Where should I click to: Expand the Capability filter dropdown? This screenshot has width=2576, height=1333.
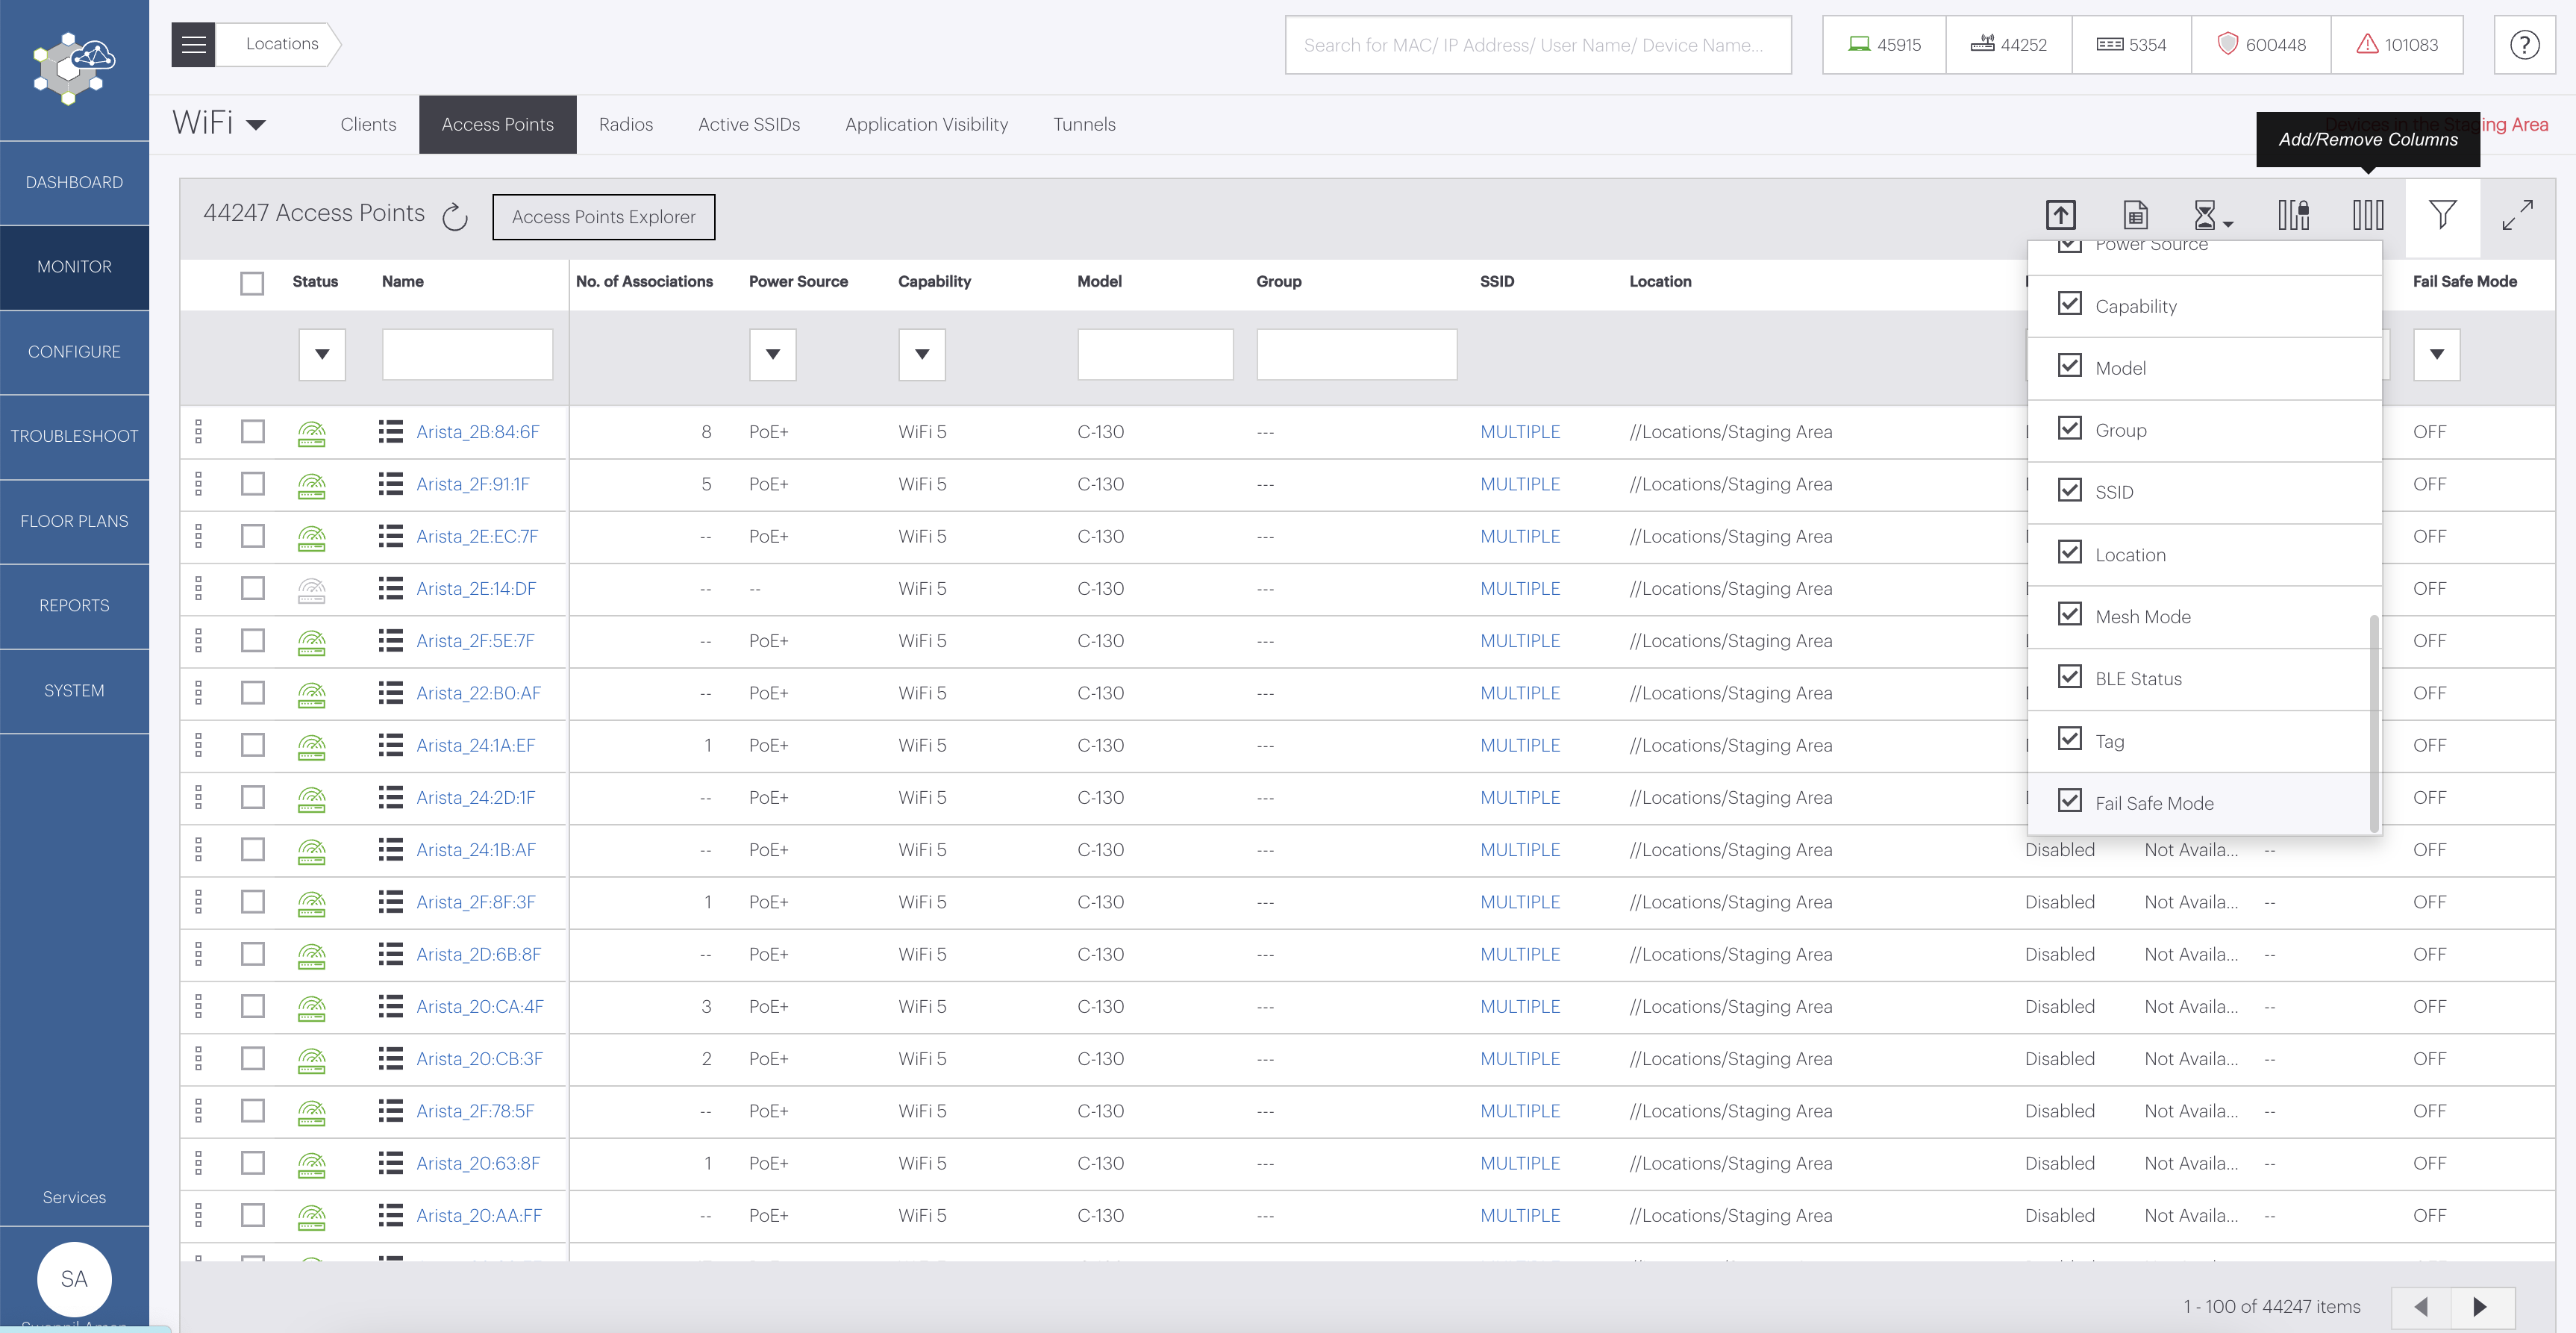pos(921,354)
